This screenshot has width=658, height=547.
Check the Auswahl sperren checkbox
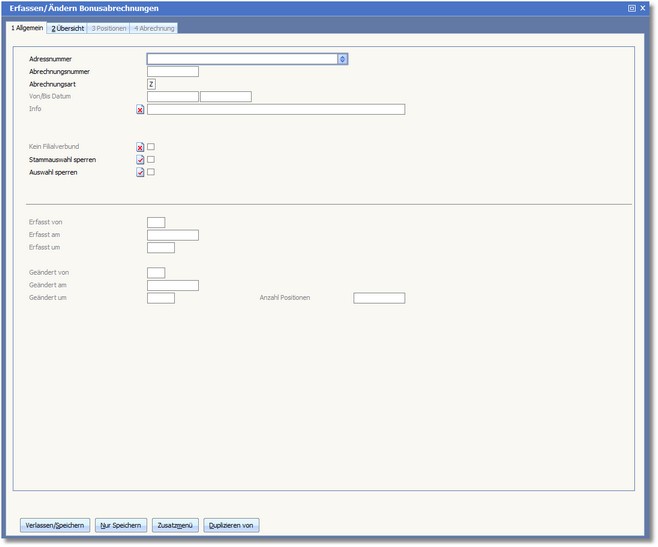click(151, 173)
